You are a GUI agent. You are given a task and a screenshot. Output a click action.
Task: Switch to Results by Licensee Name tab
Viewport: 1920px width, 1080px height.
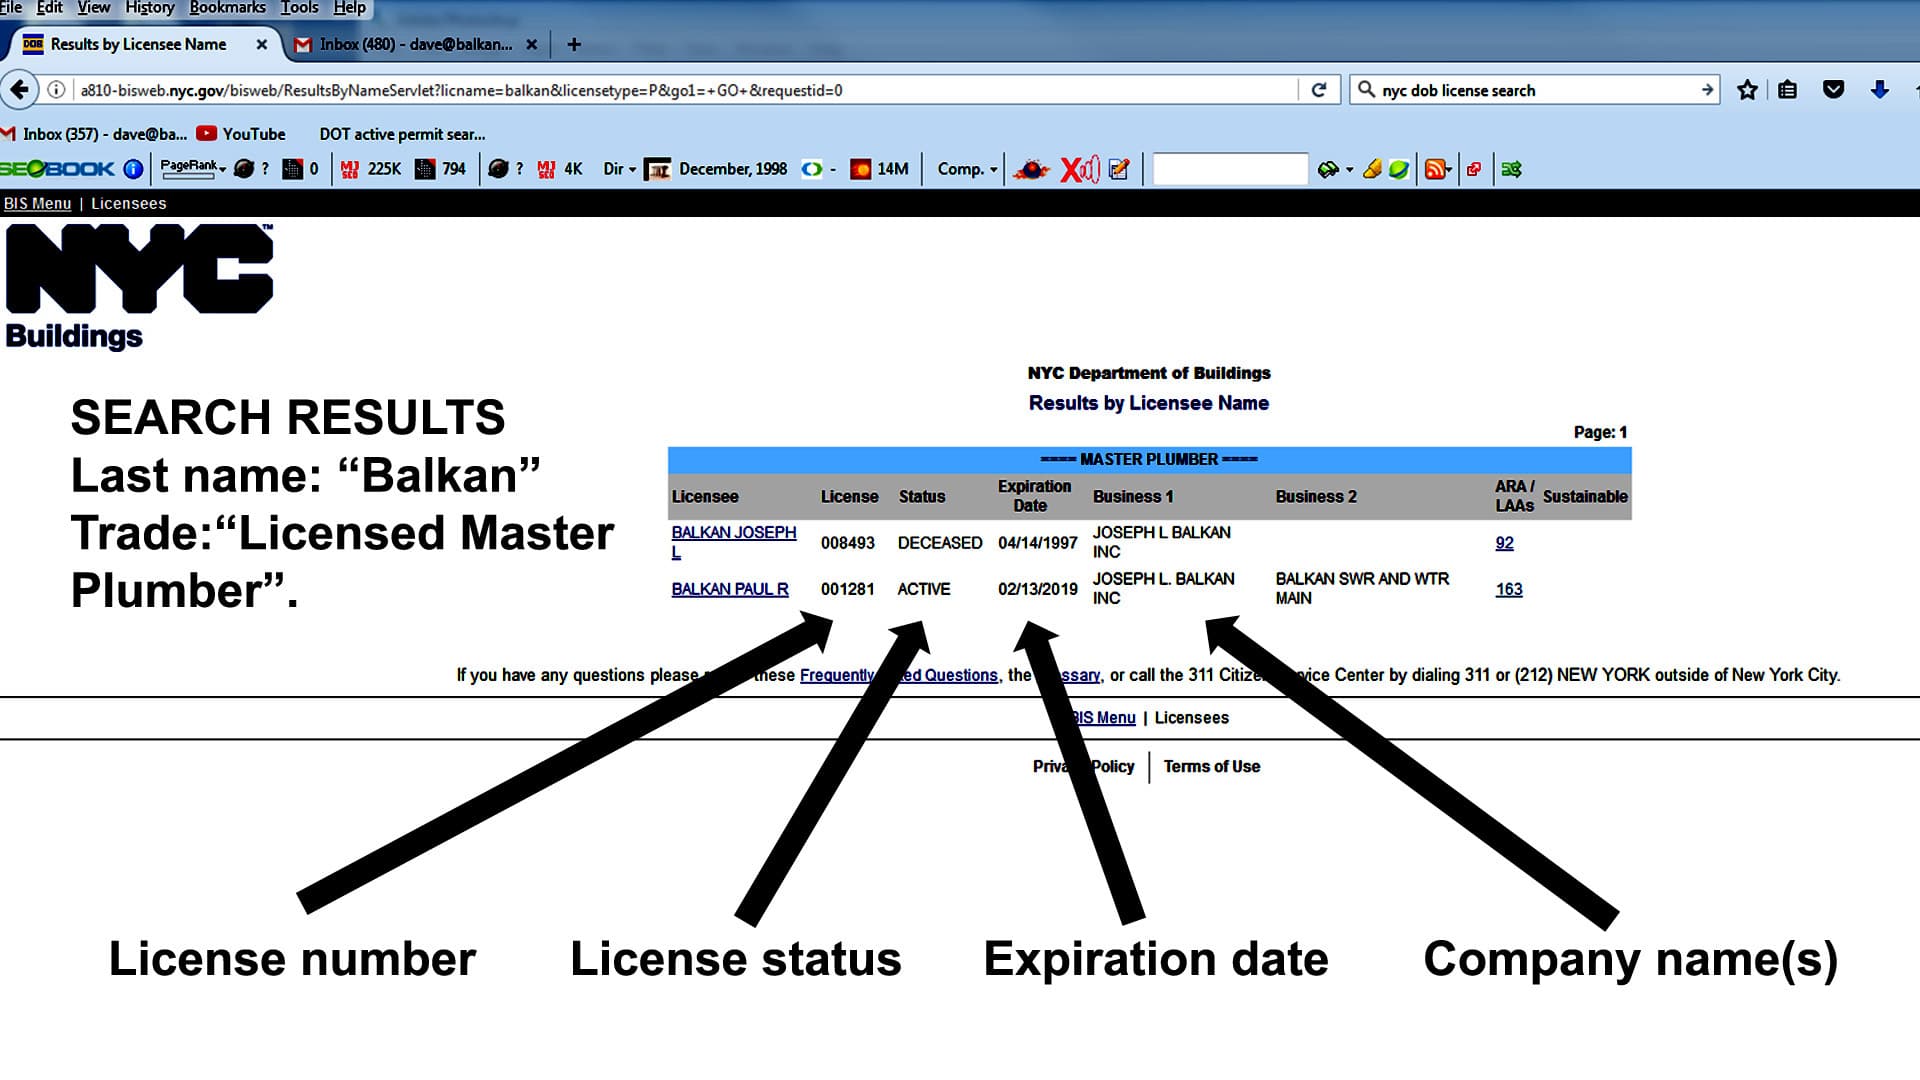[138, 44]
